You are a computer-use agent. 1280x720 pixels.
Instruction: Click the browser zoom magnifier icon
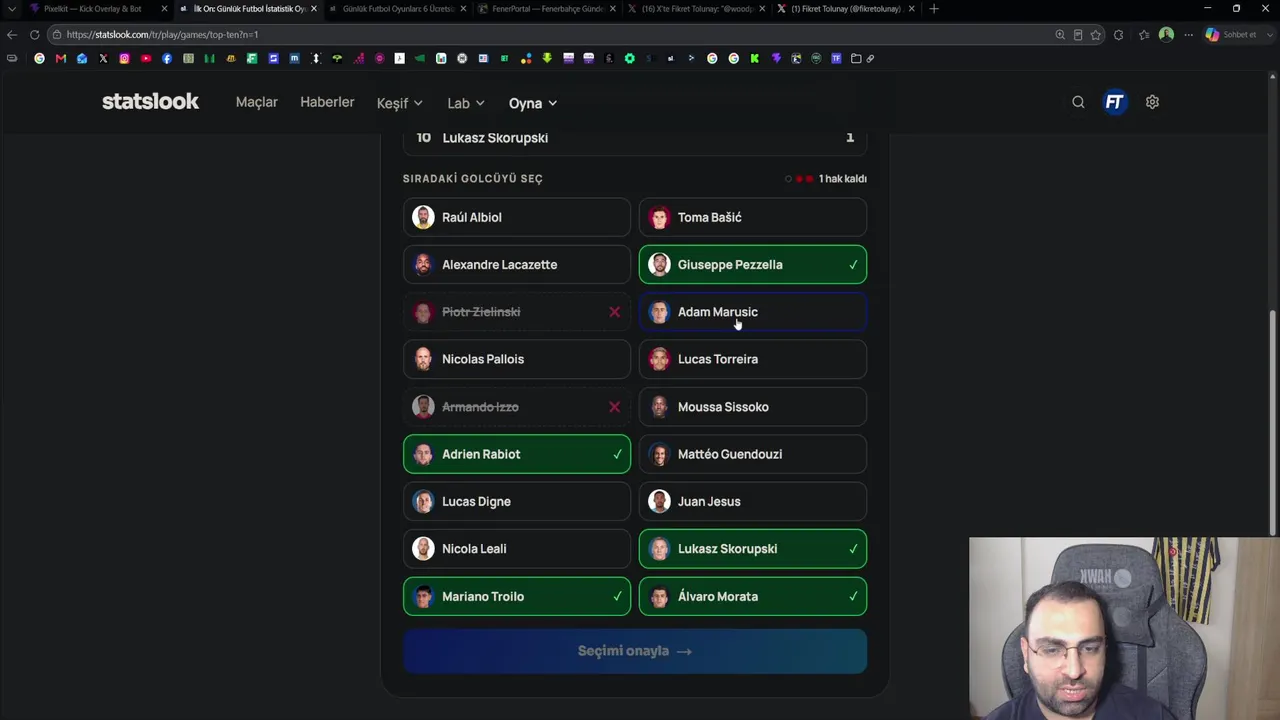[1060, 34]
